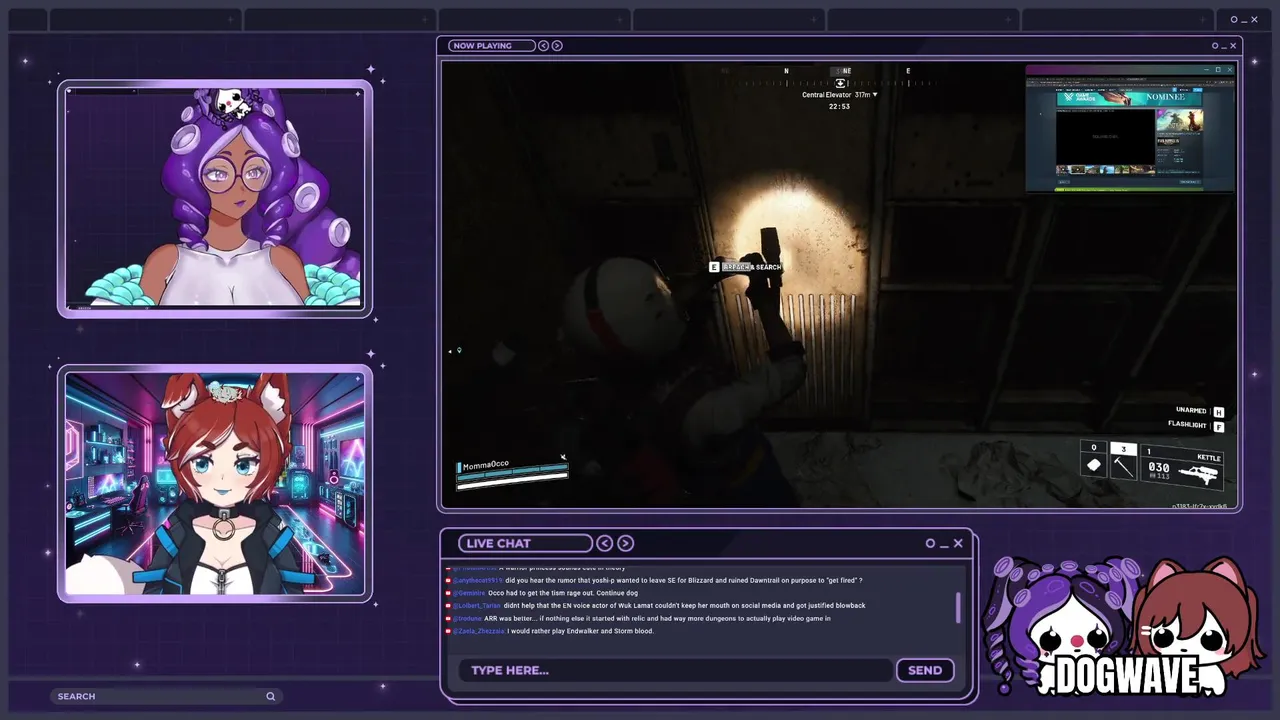Close the outer overlay frame

point(1254,19)
